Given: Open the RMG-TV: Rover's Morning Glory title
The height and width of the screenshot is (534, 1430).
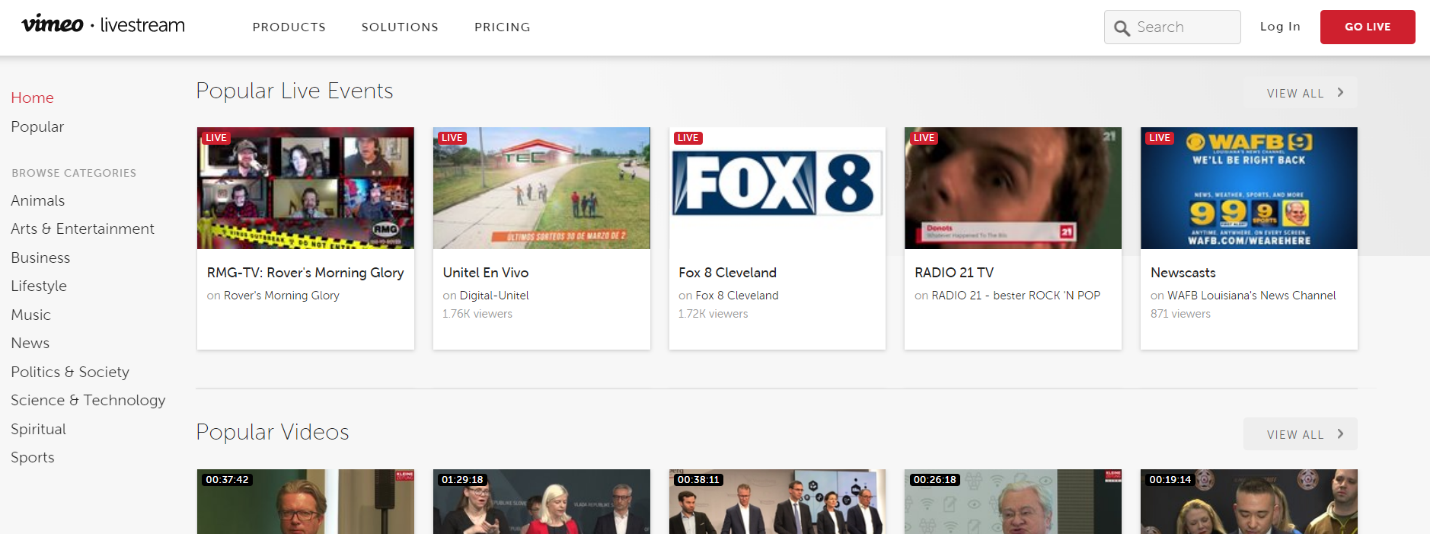Looking at the screenshot, I should 305,273.
